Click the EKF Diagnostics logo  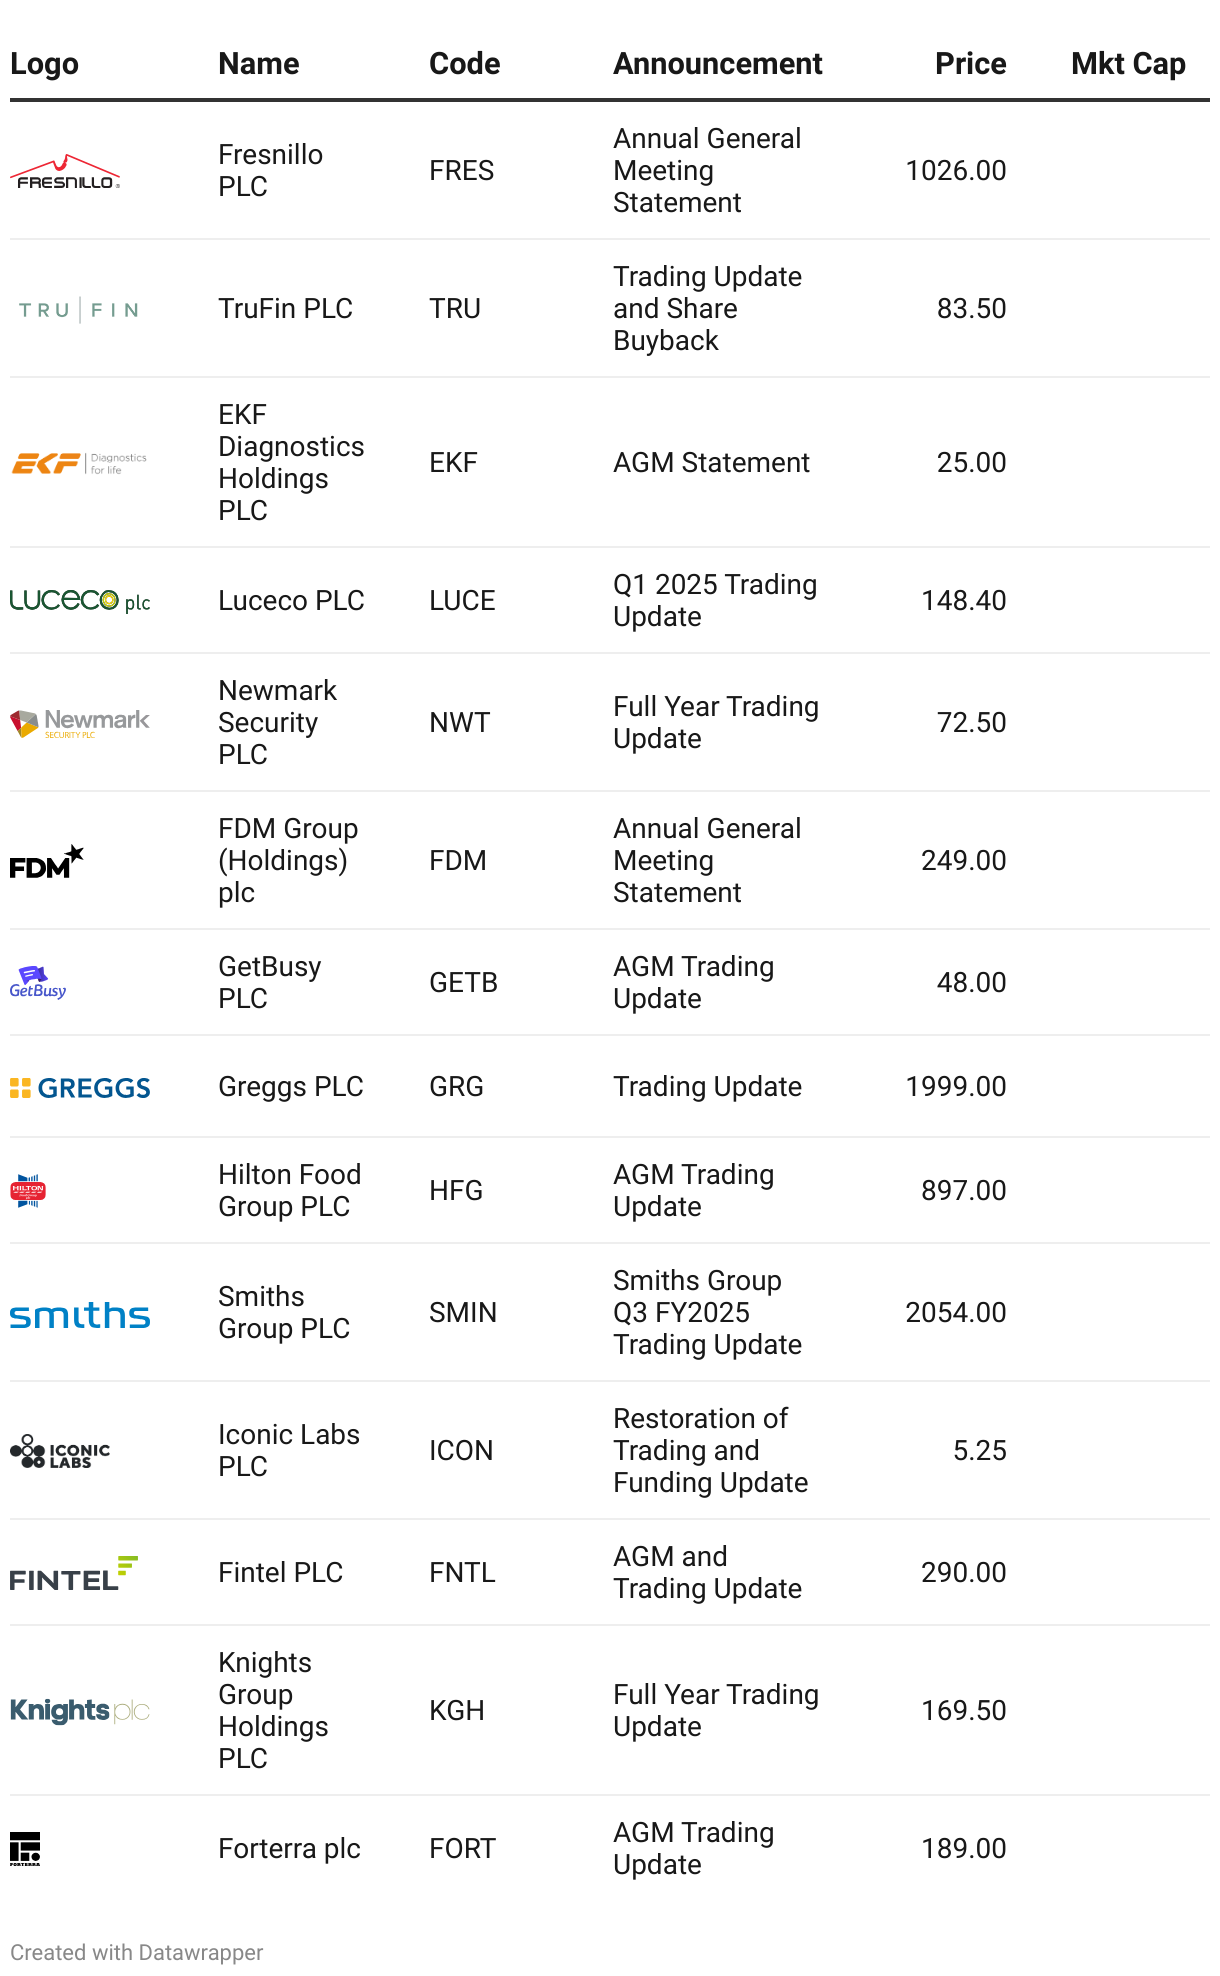79,463
